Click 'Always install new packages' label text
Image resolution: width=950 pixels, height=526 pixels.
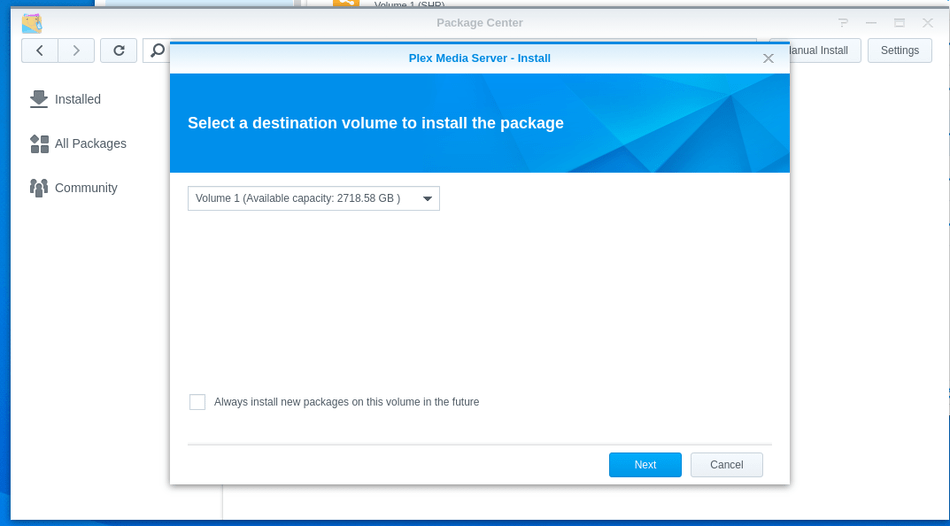(347, 402)
